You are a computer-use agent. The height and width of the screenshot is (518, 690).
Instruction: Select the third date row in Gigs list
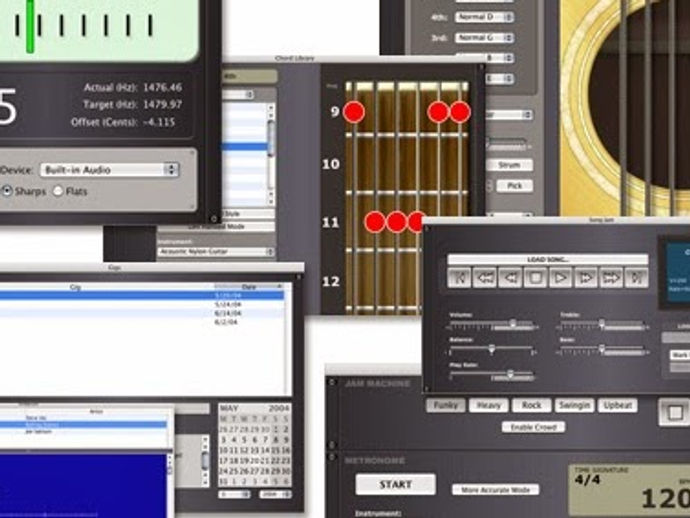(x=142, y=313)
